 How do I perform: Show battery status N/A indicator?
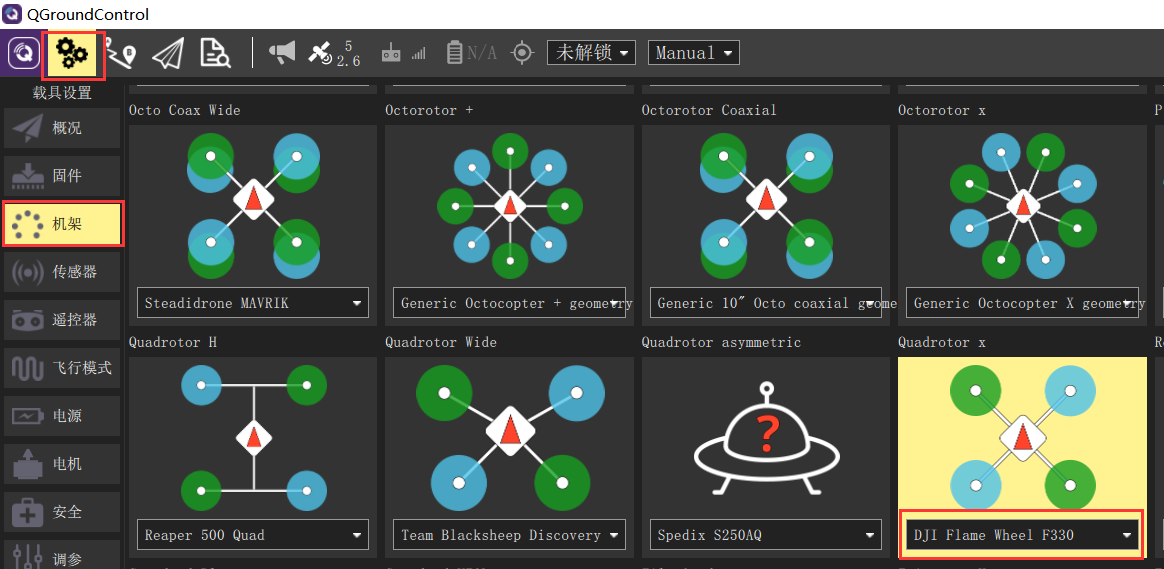(471, 53)
